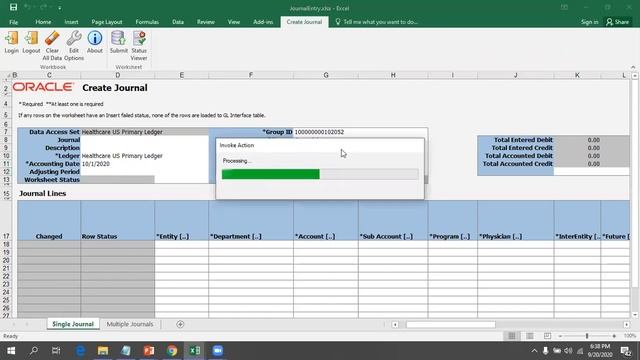Open the View ribbon tab
This screenshot has height=360, width=640.
coord(234,22)
